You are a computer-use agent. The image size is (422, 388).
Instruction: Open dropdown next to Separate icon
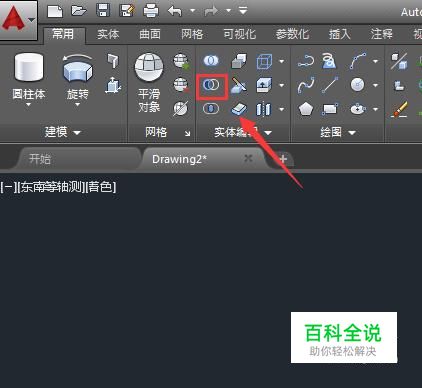(282, 109)
